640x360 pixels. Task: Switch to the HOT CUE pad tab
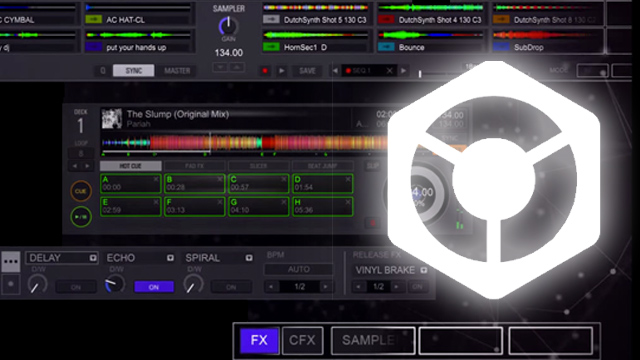pyautogui.click(x=131, y=166)
